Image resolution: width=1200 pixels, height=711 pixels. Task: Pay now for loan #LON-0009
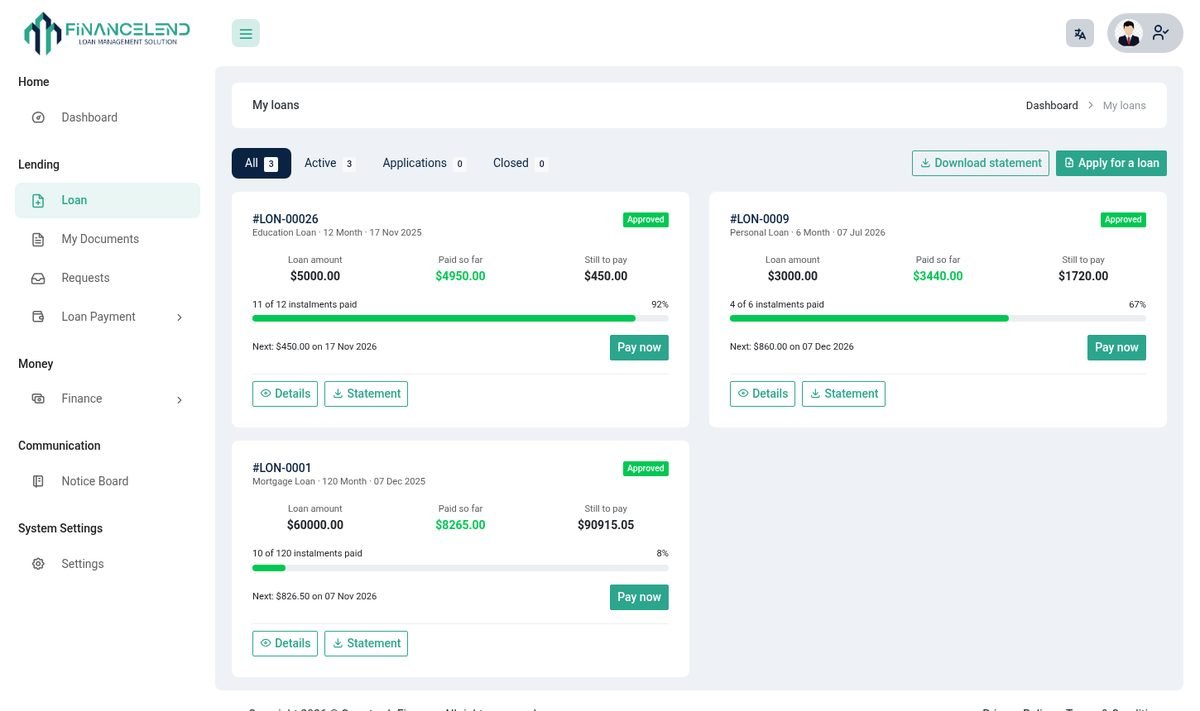1116,347
